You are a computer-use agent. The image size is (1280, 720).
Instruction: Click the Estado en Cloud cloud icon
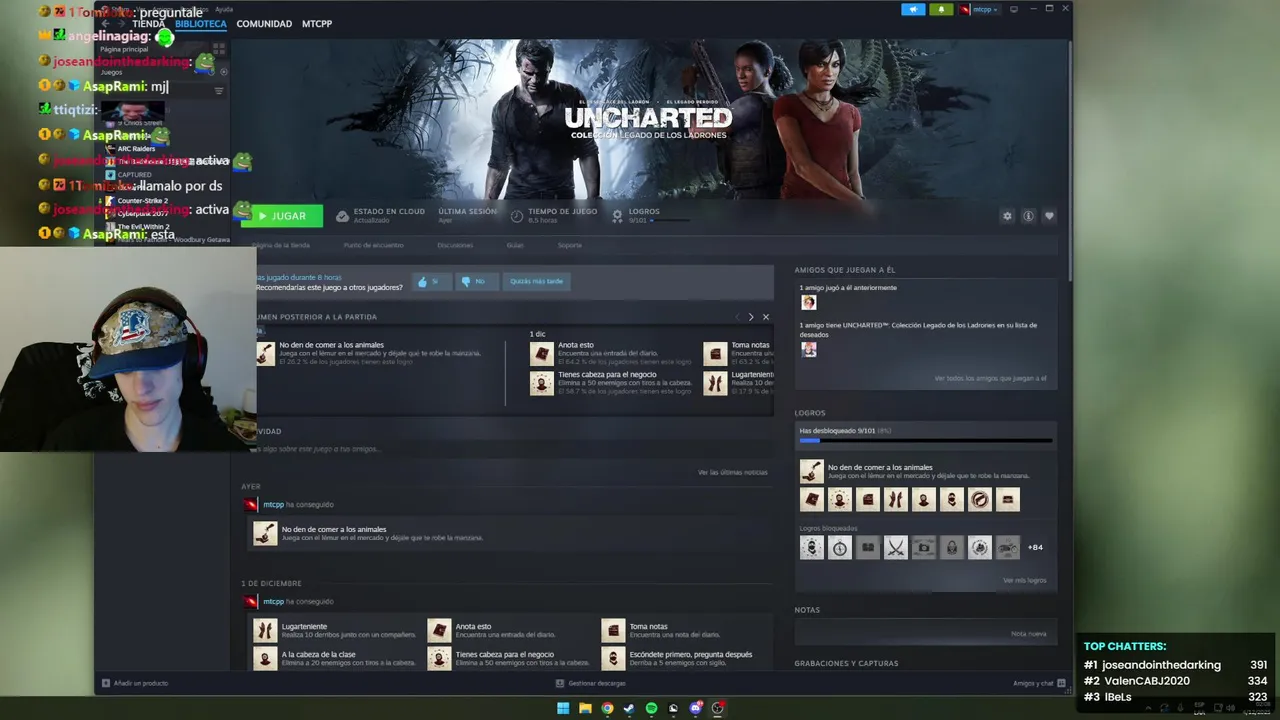click(x=342, y=216)
